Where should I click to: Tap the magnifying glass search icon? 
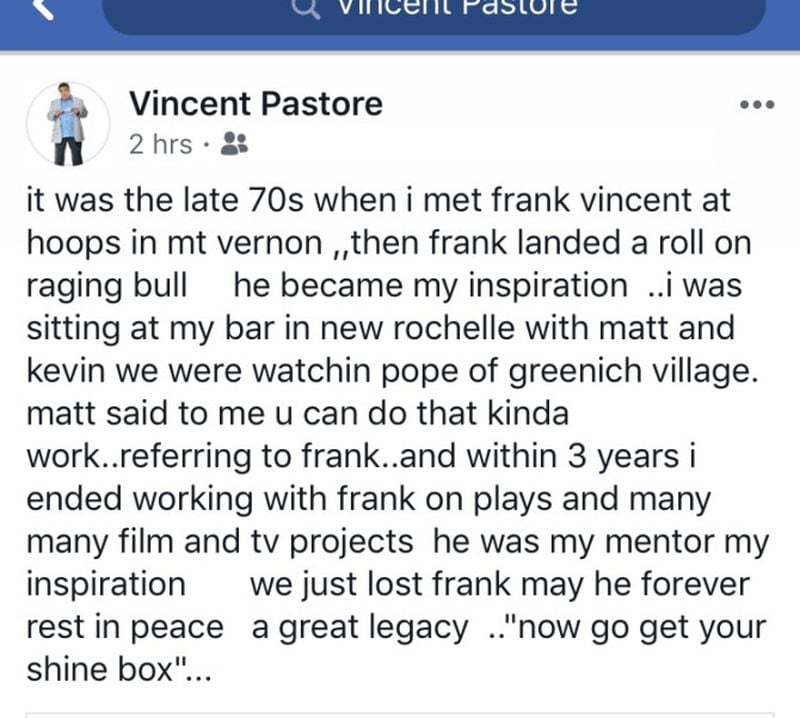305,8
